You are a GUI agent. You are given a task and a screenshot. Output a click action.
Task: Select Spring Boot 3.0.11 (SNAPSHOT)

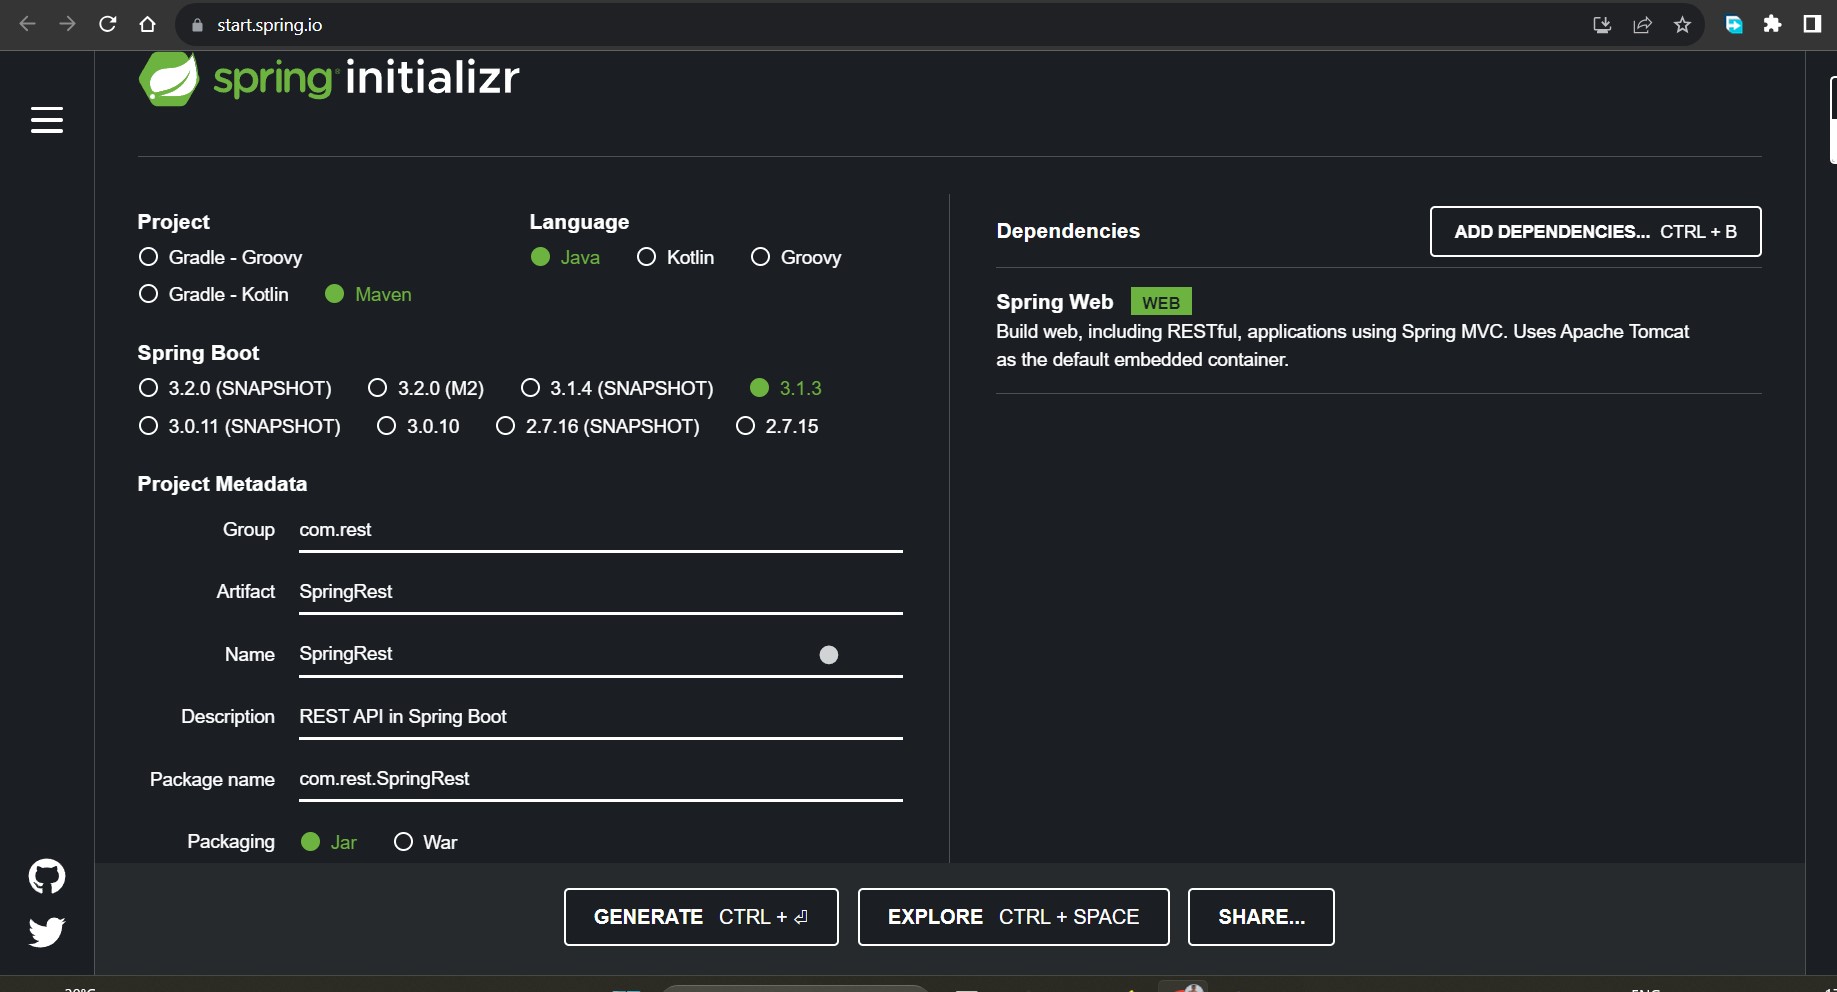[240, 426]
